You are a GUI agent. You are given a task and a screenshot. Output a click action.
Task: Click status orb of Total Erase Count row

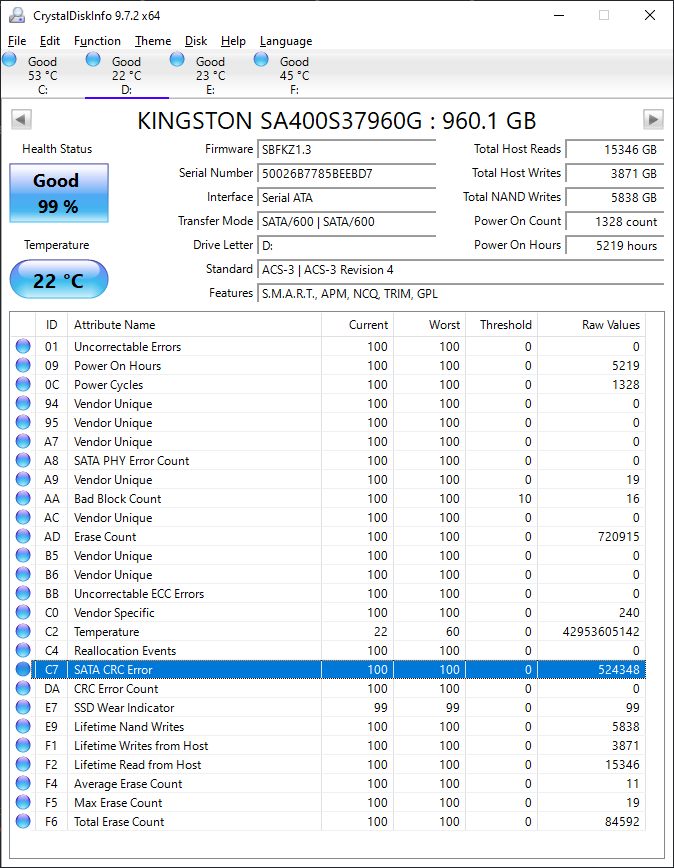pyautogui.click(x=23, y=821)
